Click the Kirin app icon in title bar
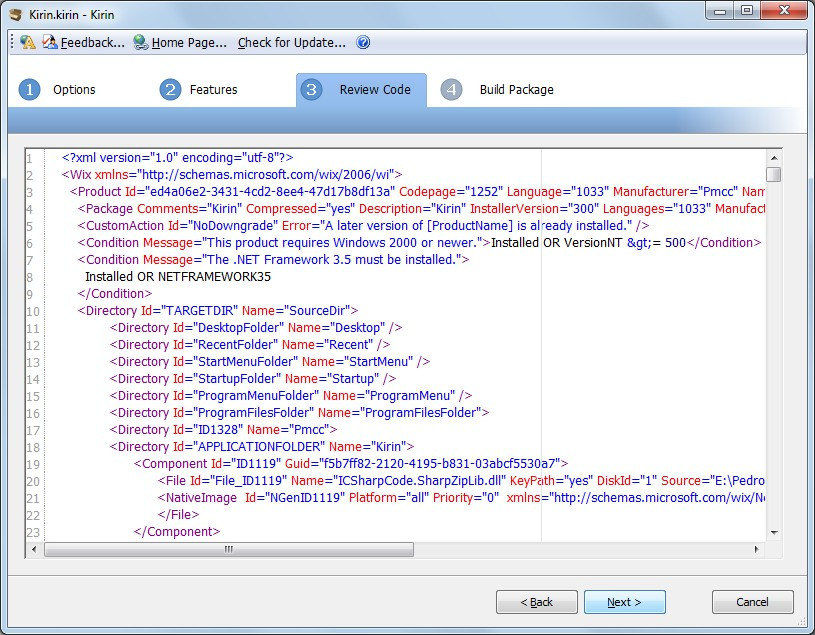 pos(16,14)
